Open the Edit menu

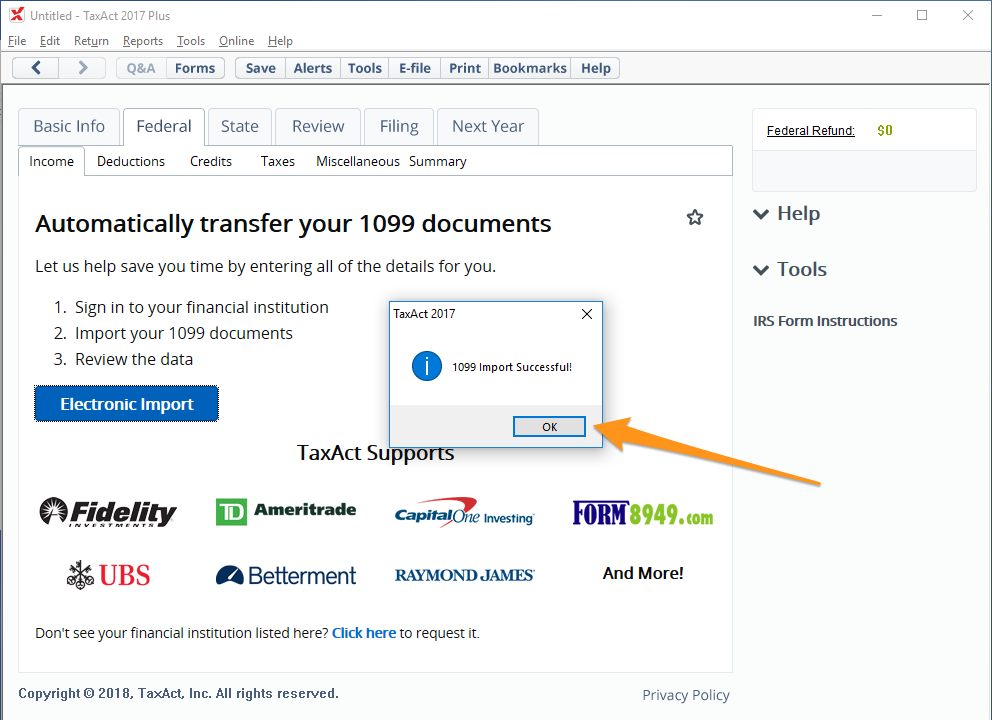point(49,41)
